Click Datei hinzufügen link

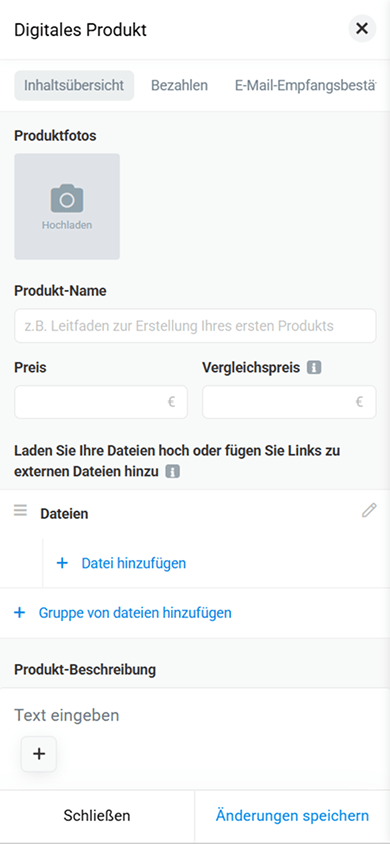122,563
